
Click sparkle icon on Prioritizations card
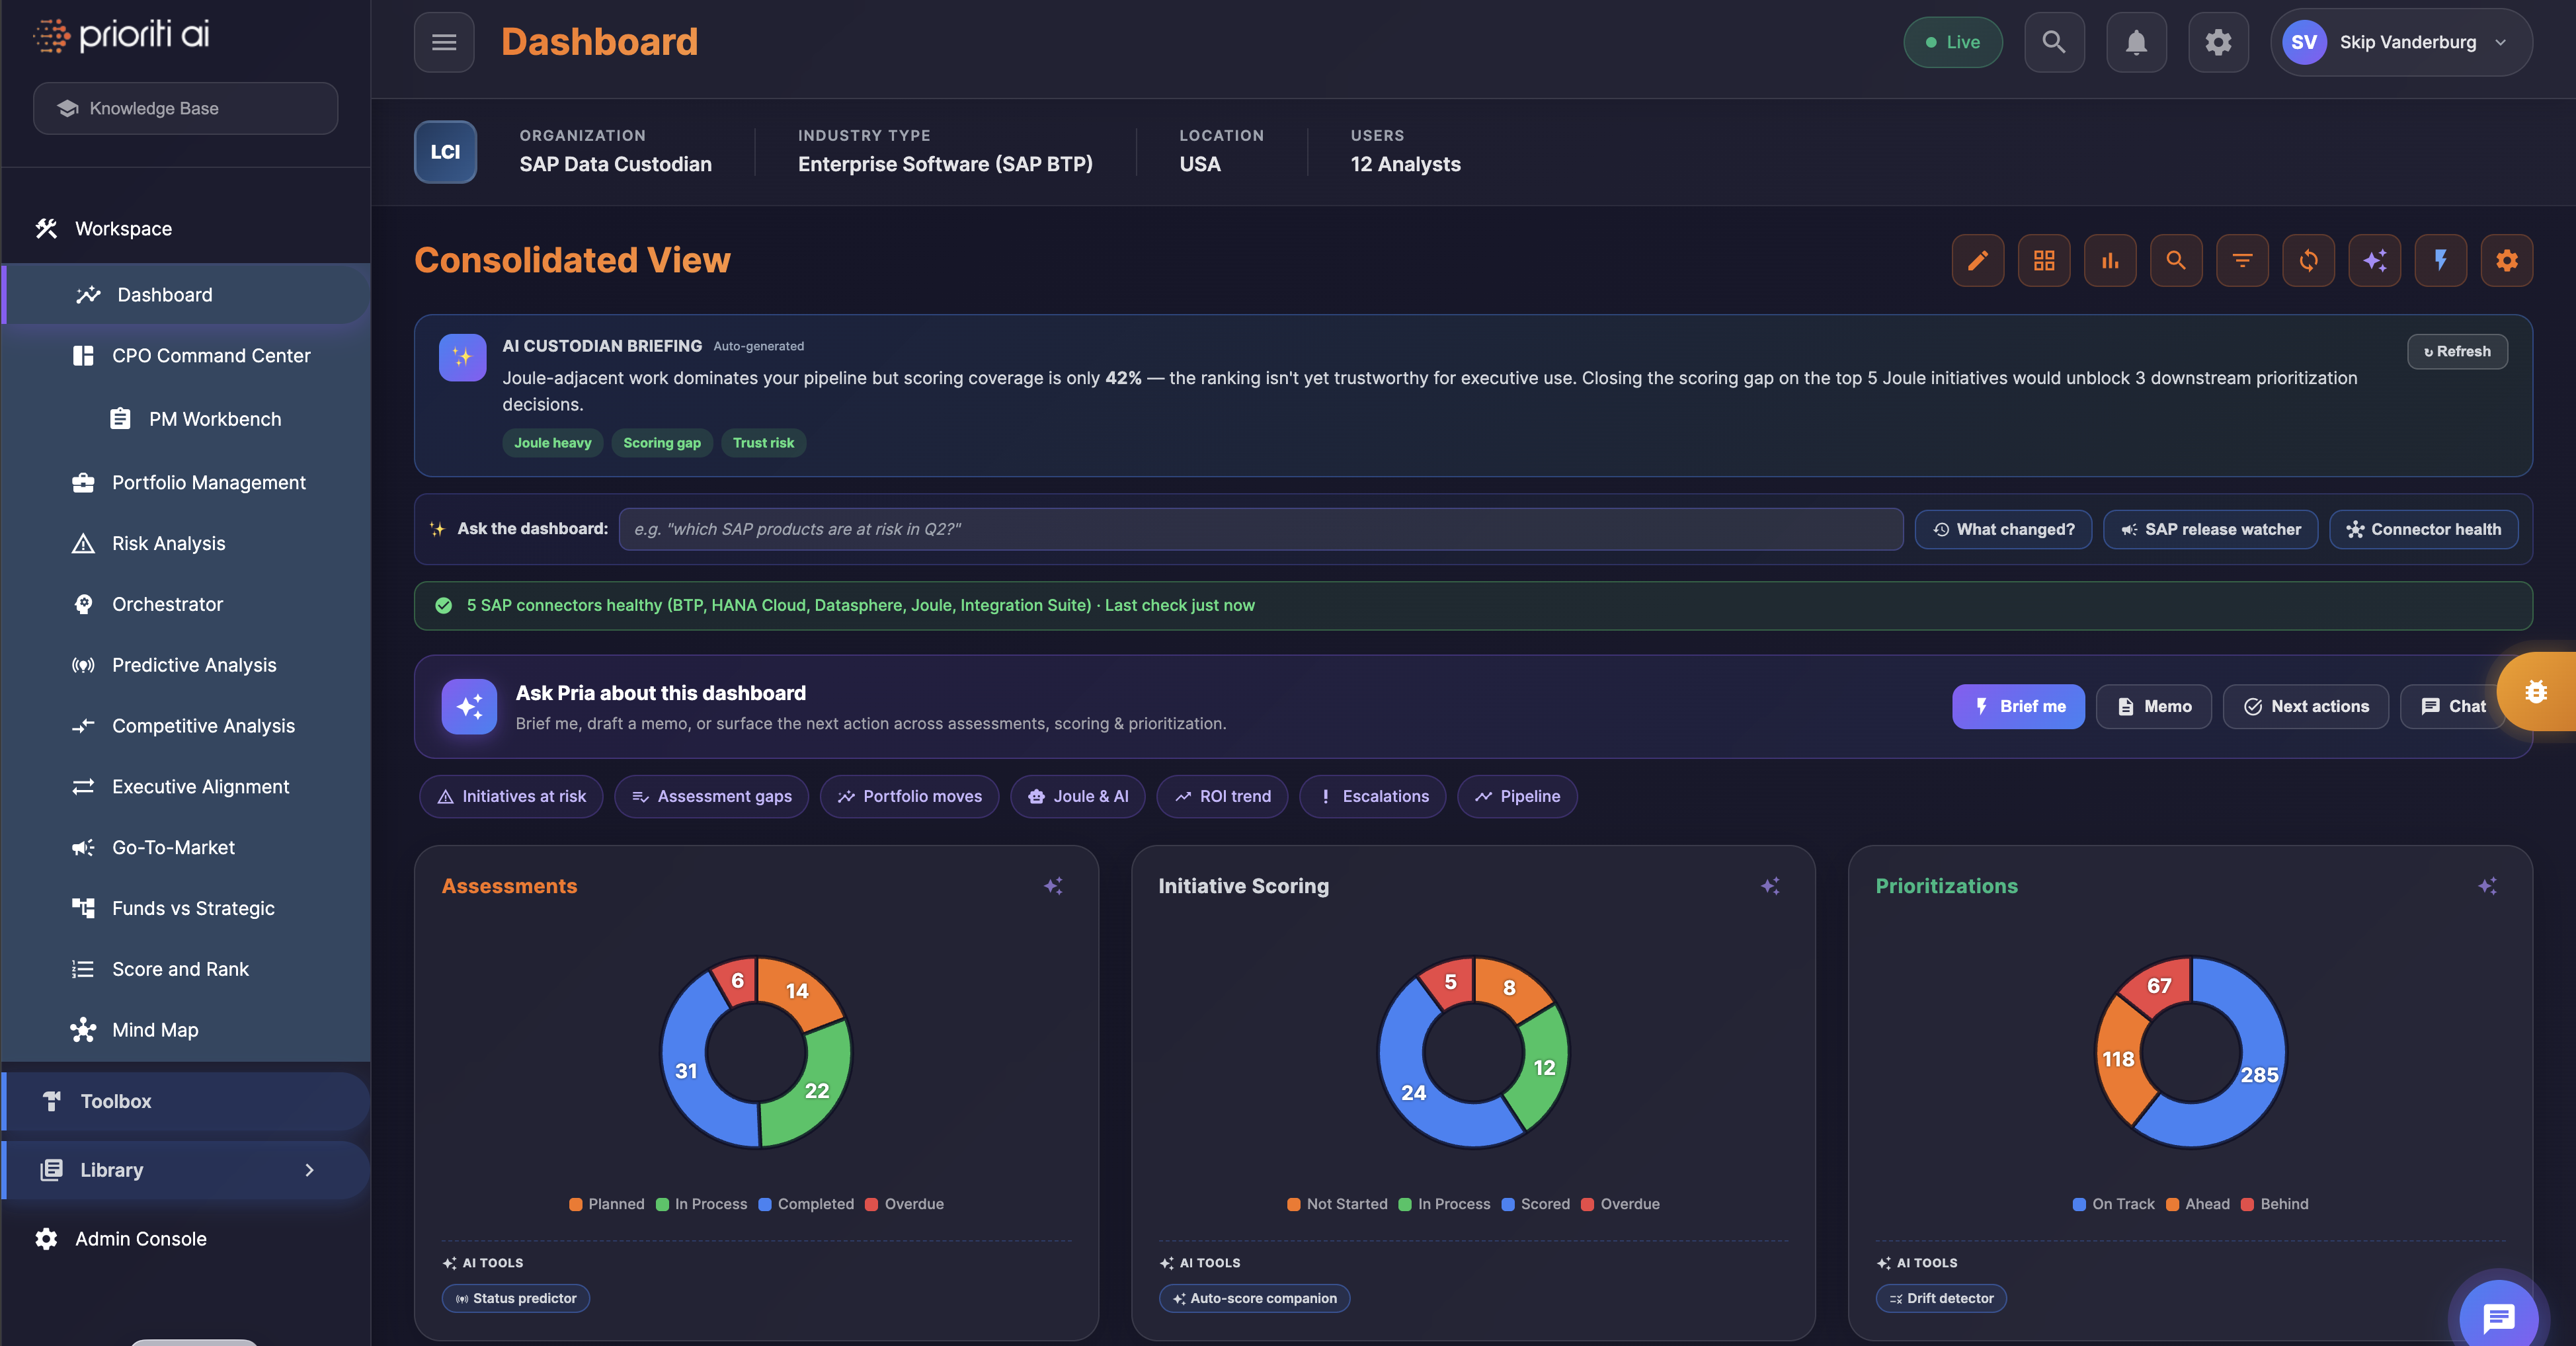tap(2487, 886)
